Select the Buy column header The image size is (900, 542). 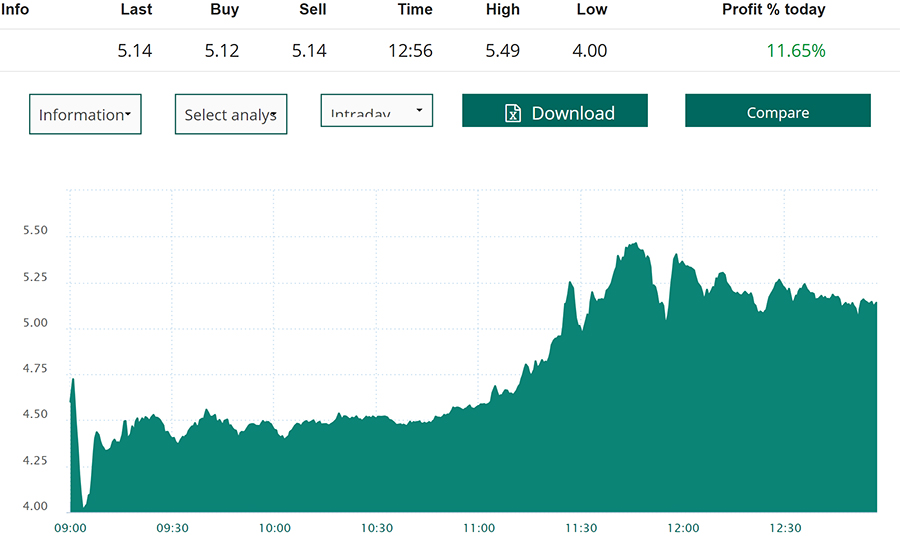[x=222, y=10]
